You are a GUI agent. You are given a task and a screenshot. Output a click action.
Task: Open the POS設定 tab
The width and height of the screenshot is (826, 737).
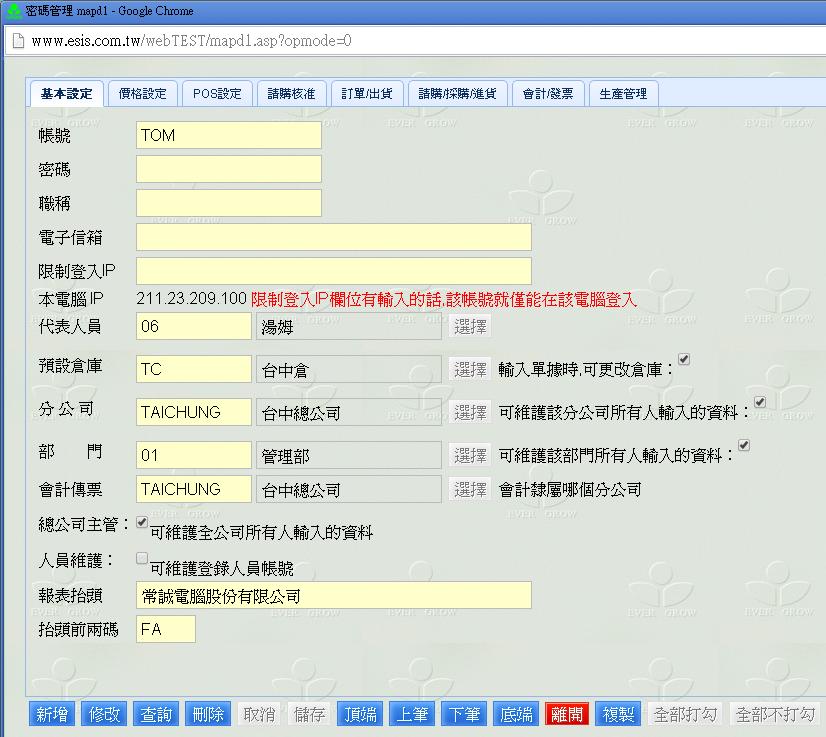[x=217, y=94]
